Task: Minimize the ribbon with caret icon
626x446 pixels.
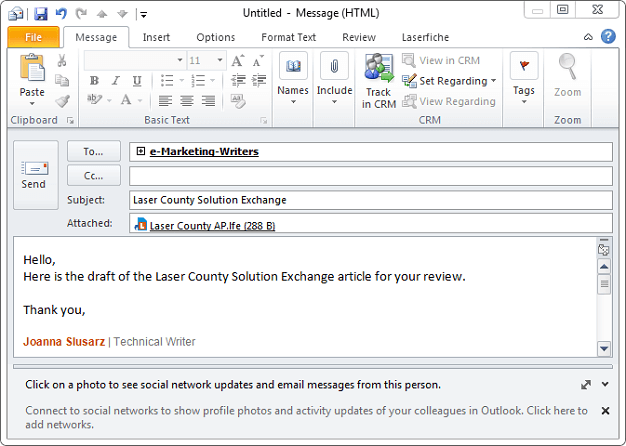Action: click(588, 37)
